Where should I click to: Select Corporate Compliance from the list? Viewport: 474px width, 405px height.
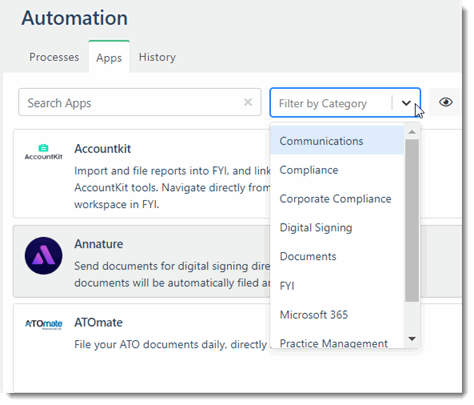coord(337,199)
